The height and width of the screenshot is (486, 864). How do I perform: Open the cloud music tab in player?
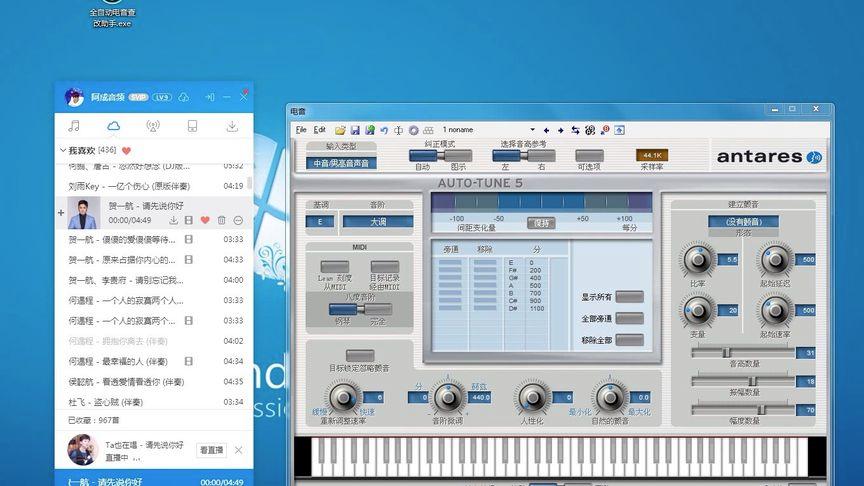(x=113, y=126)
